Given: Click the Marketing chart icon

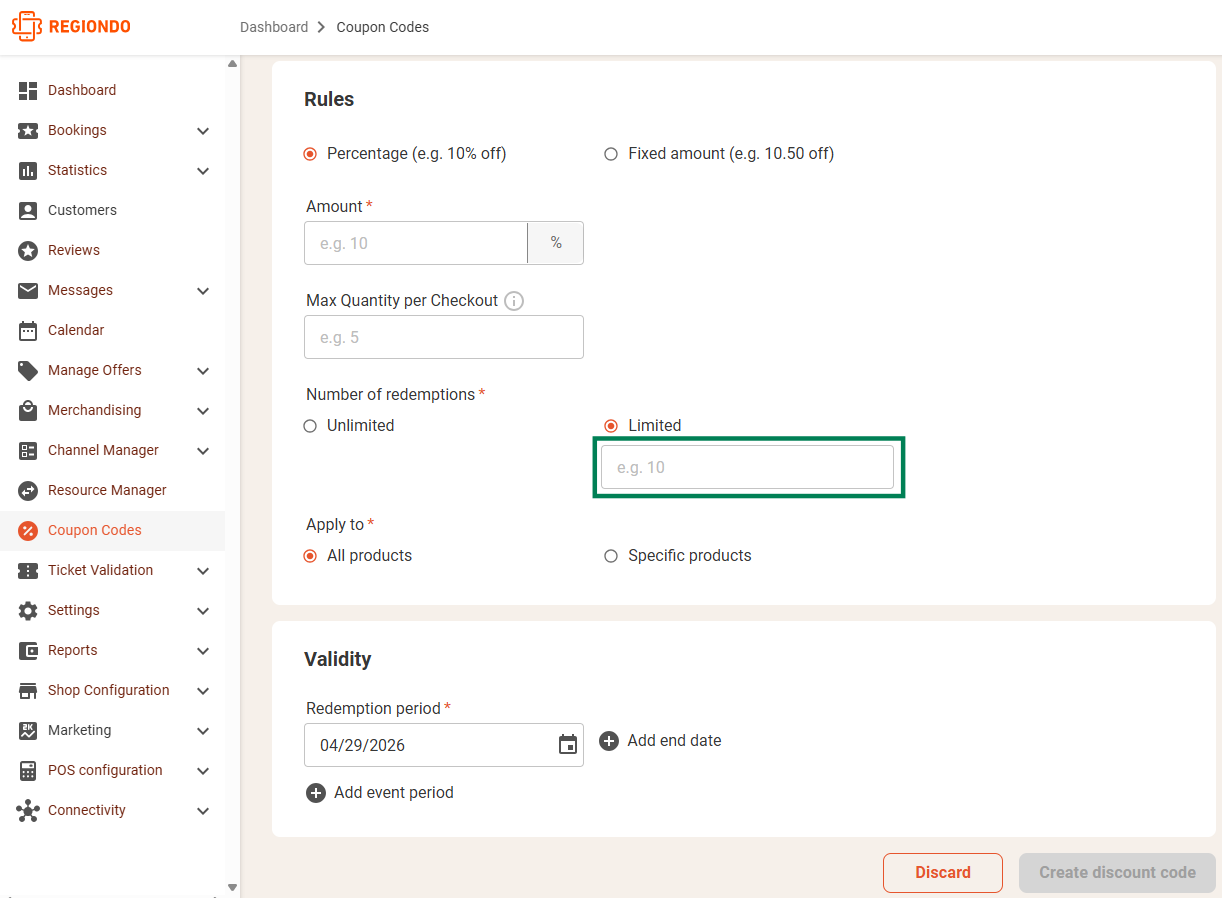Looking at the screenshot, I should (28, 730).
